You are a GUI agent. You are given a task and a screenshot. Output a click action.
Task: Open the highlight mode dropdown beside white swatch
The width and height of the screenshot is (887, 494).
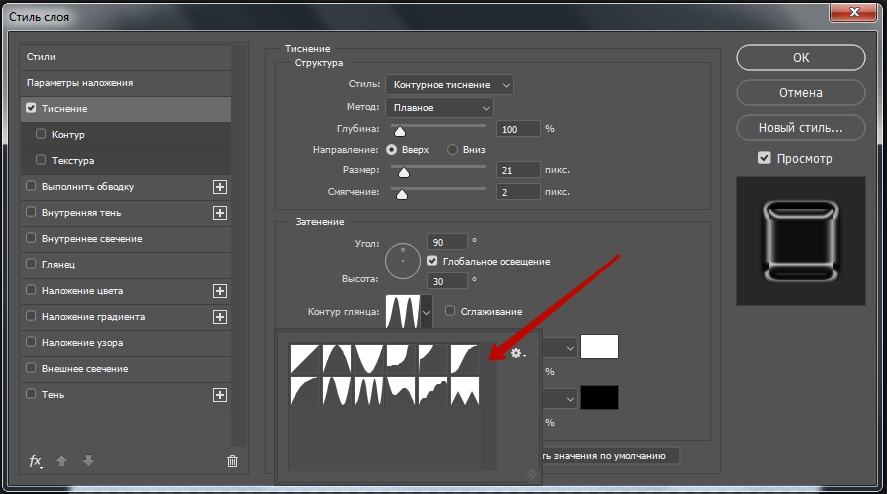(561, 347)
